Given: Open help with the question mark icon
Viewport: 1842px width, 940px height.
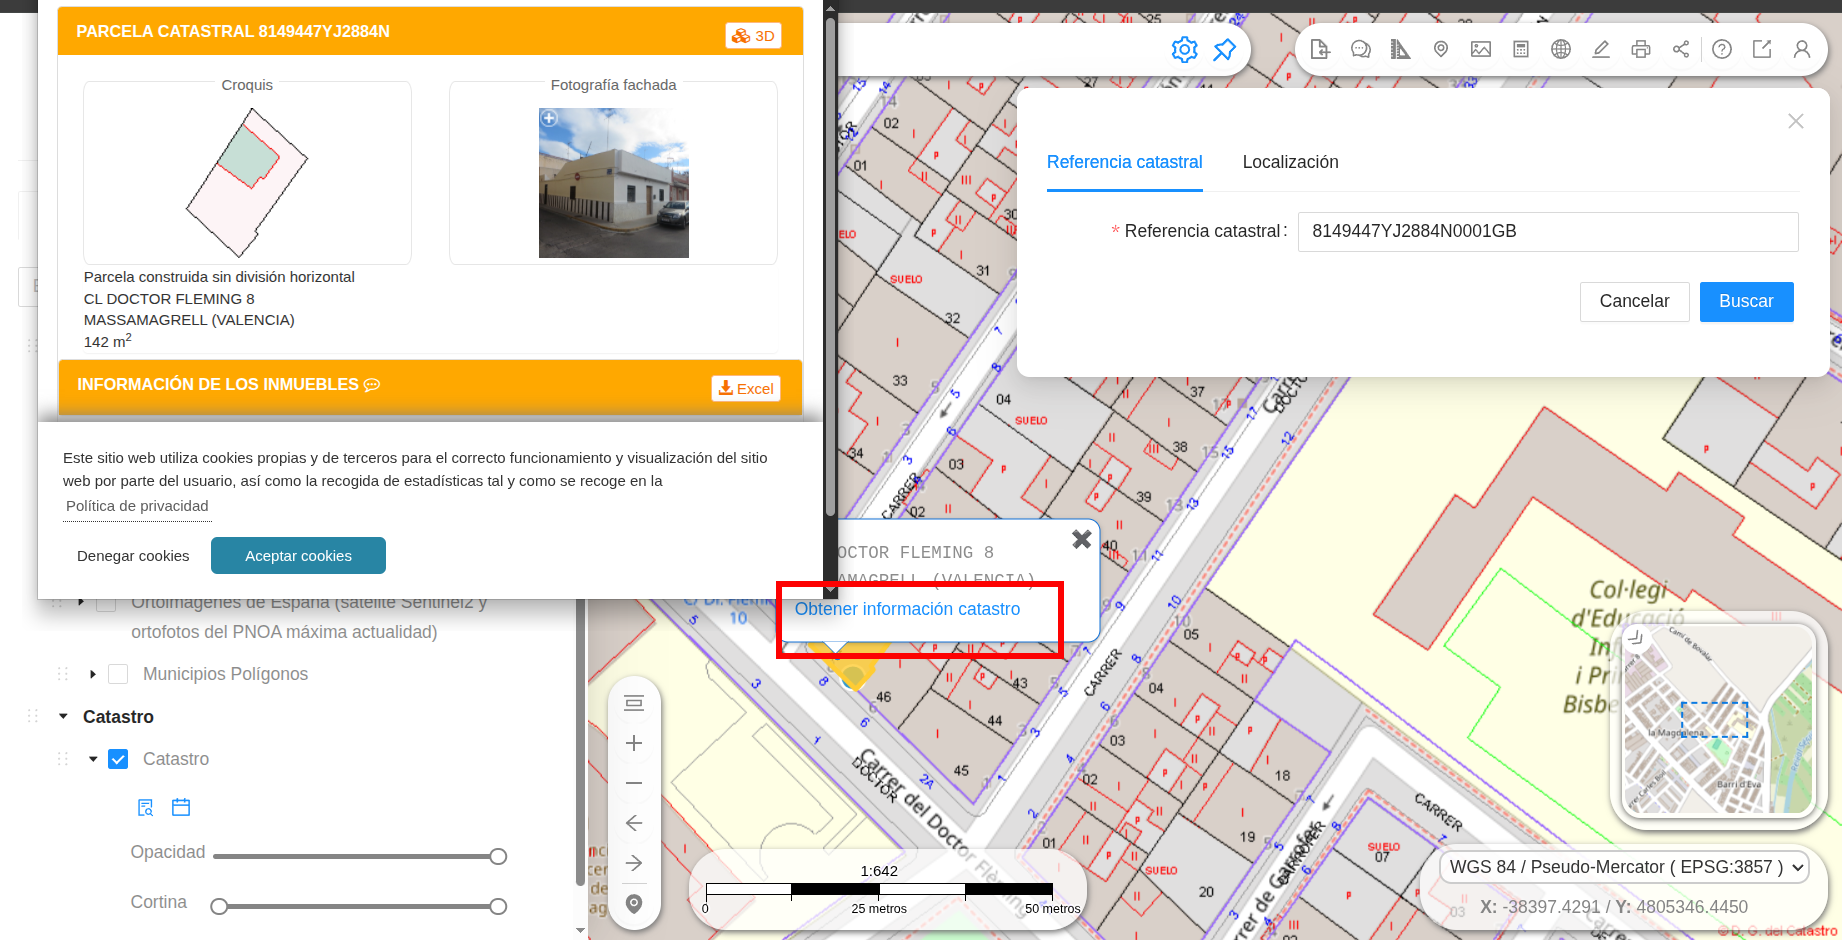Looking at the screenshot, I should [1722, 49].
